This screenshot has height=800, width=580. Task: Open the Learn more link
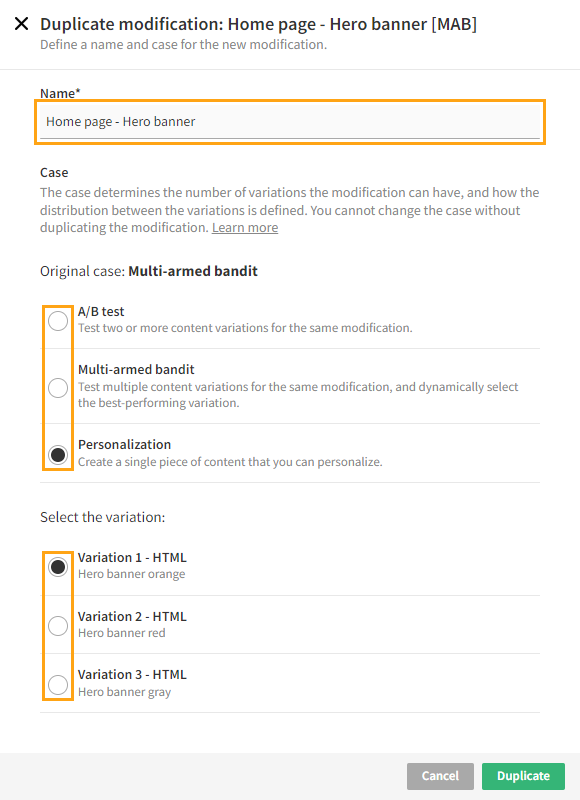245,227
